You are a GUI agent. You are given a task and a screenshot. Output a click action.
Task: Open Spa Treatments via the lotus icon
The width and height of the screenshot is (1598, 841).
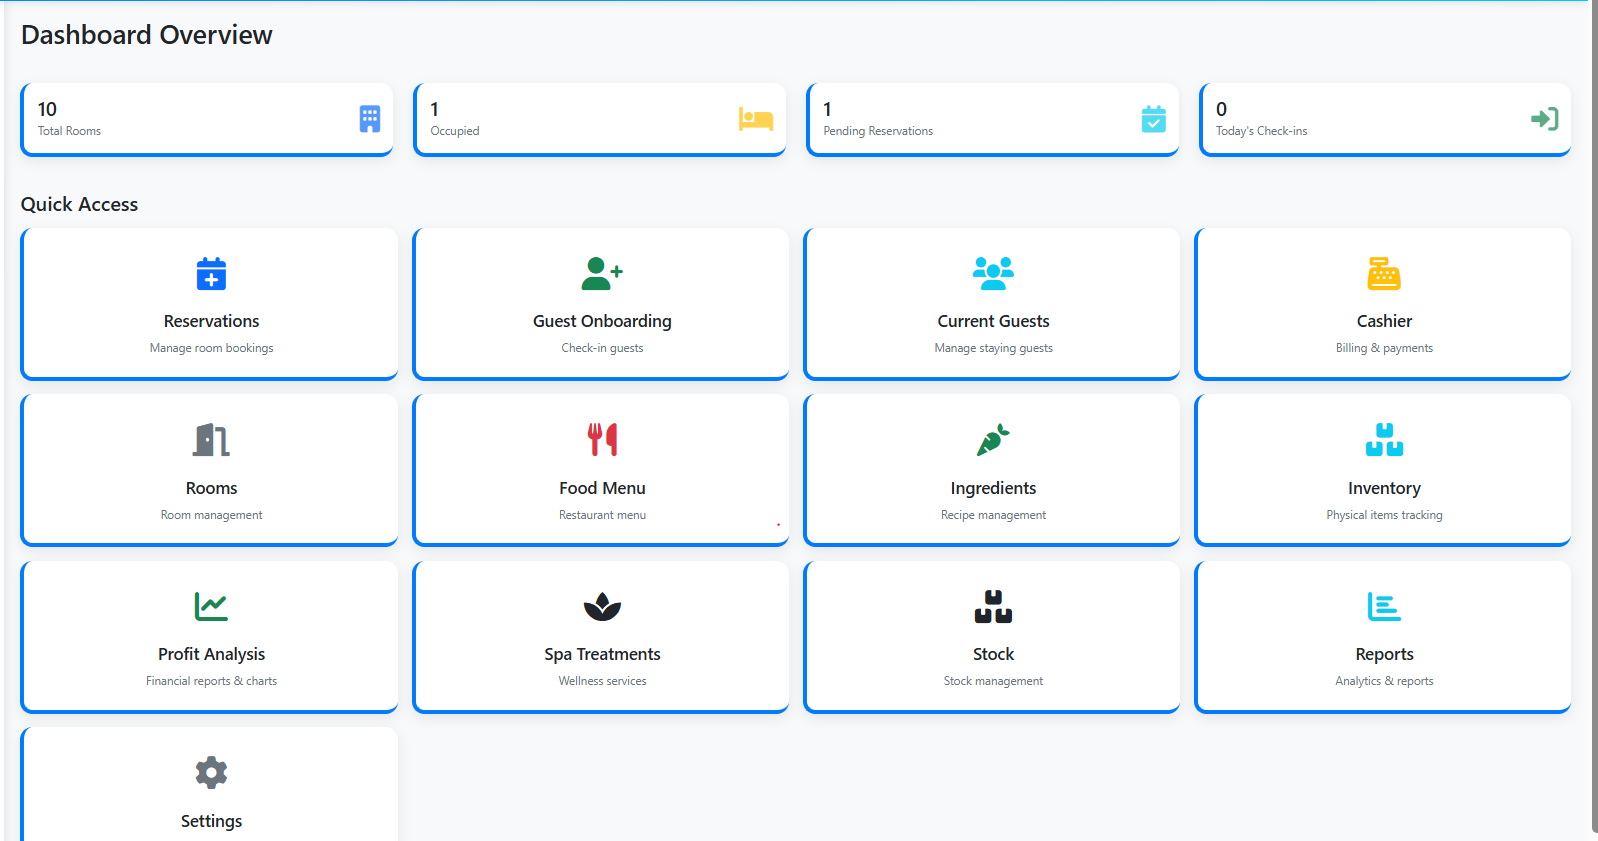602,606
